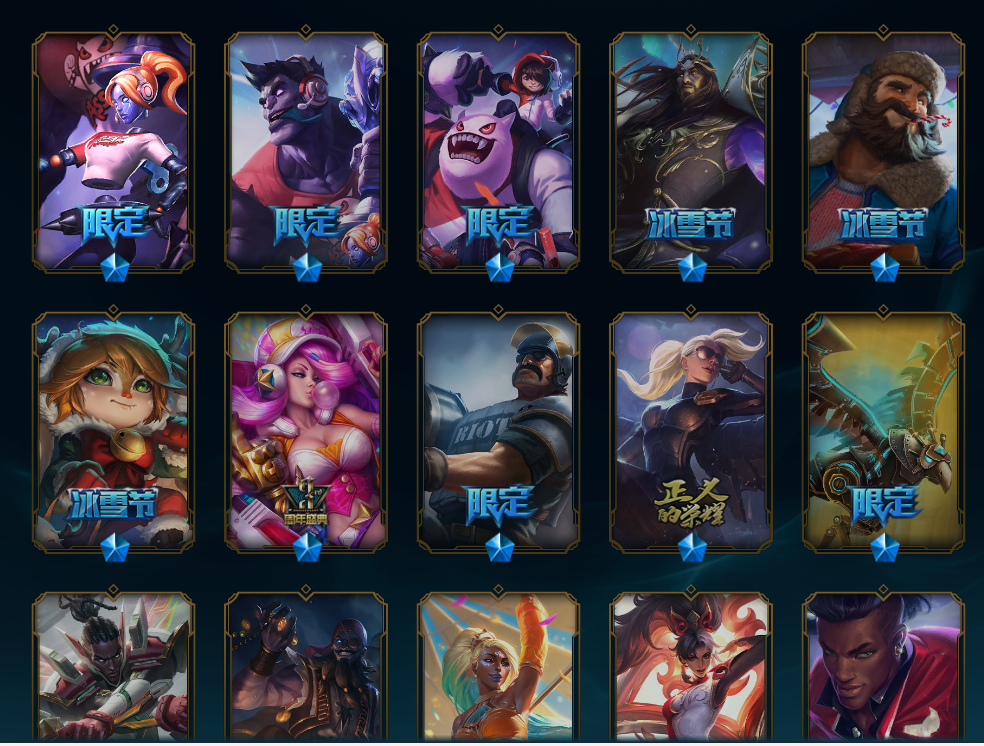The height and width of the screenshot is (746, 984).
Task: Open the mecha warrior with dreadlocks card
Action: pos(114,667)
